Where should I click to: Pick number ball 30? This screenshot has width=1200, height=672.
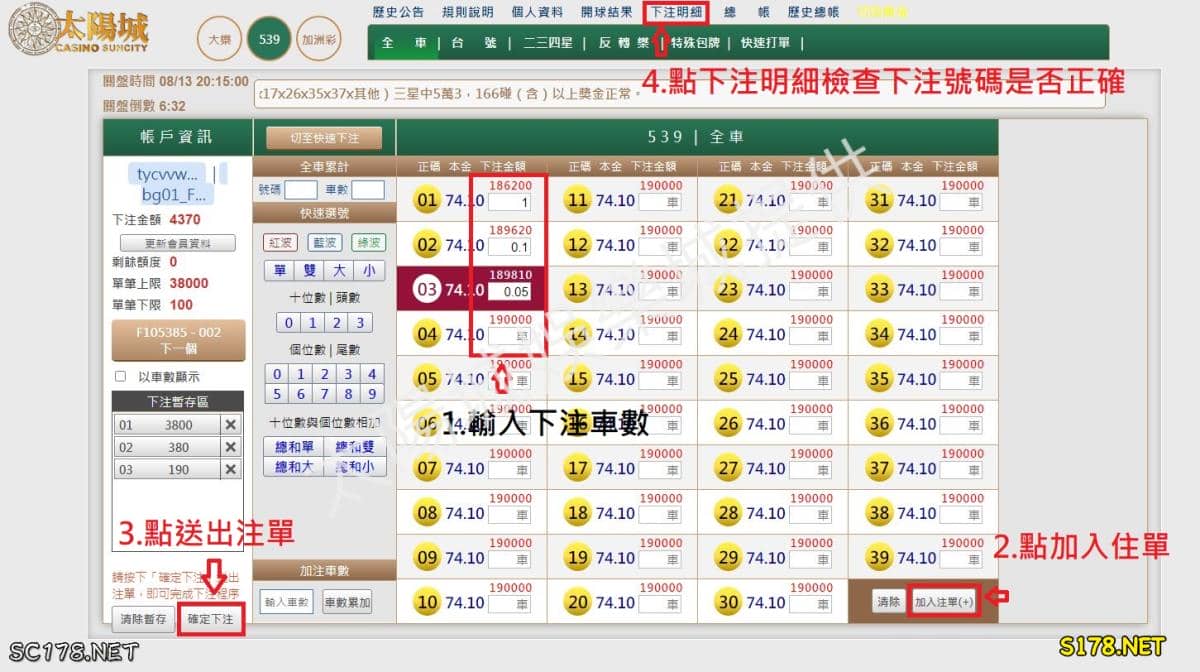(x=728, y=602)
